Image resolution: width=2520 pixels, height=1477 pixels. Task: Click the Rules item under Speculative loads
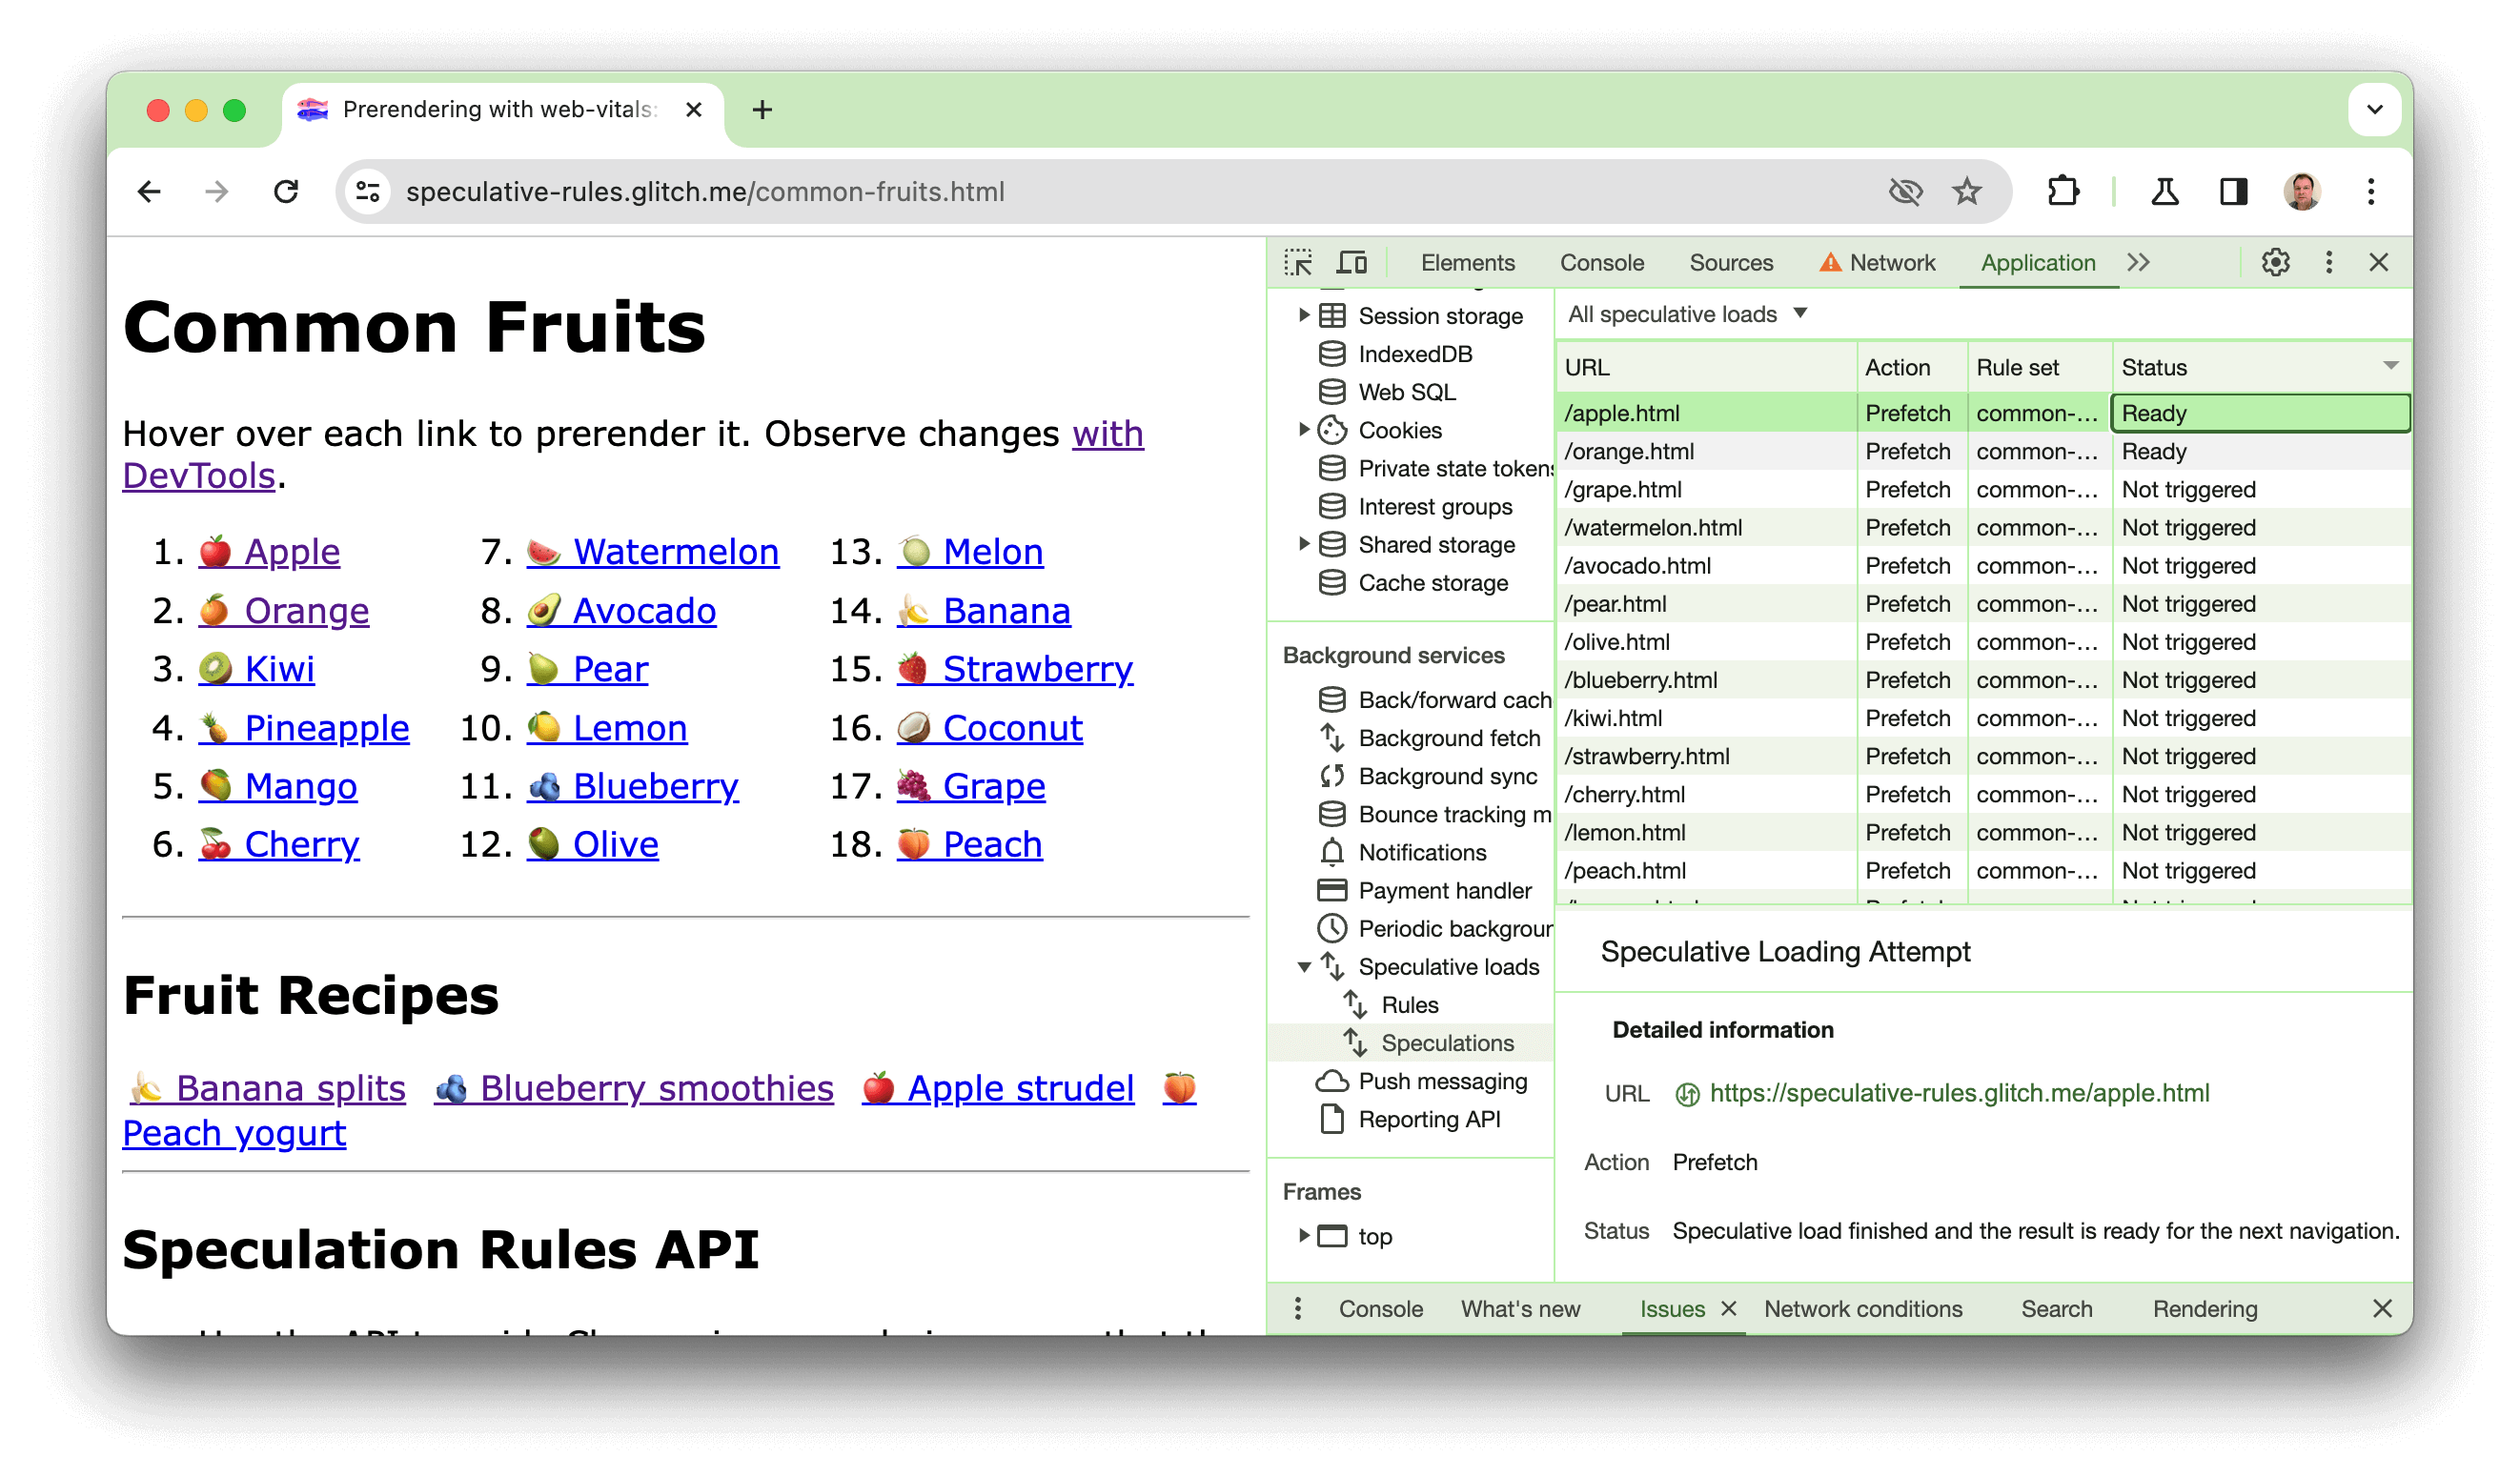(x=1411, y=1002)
